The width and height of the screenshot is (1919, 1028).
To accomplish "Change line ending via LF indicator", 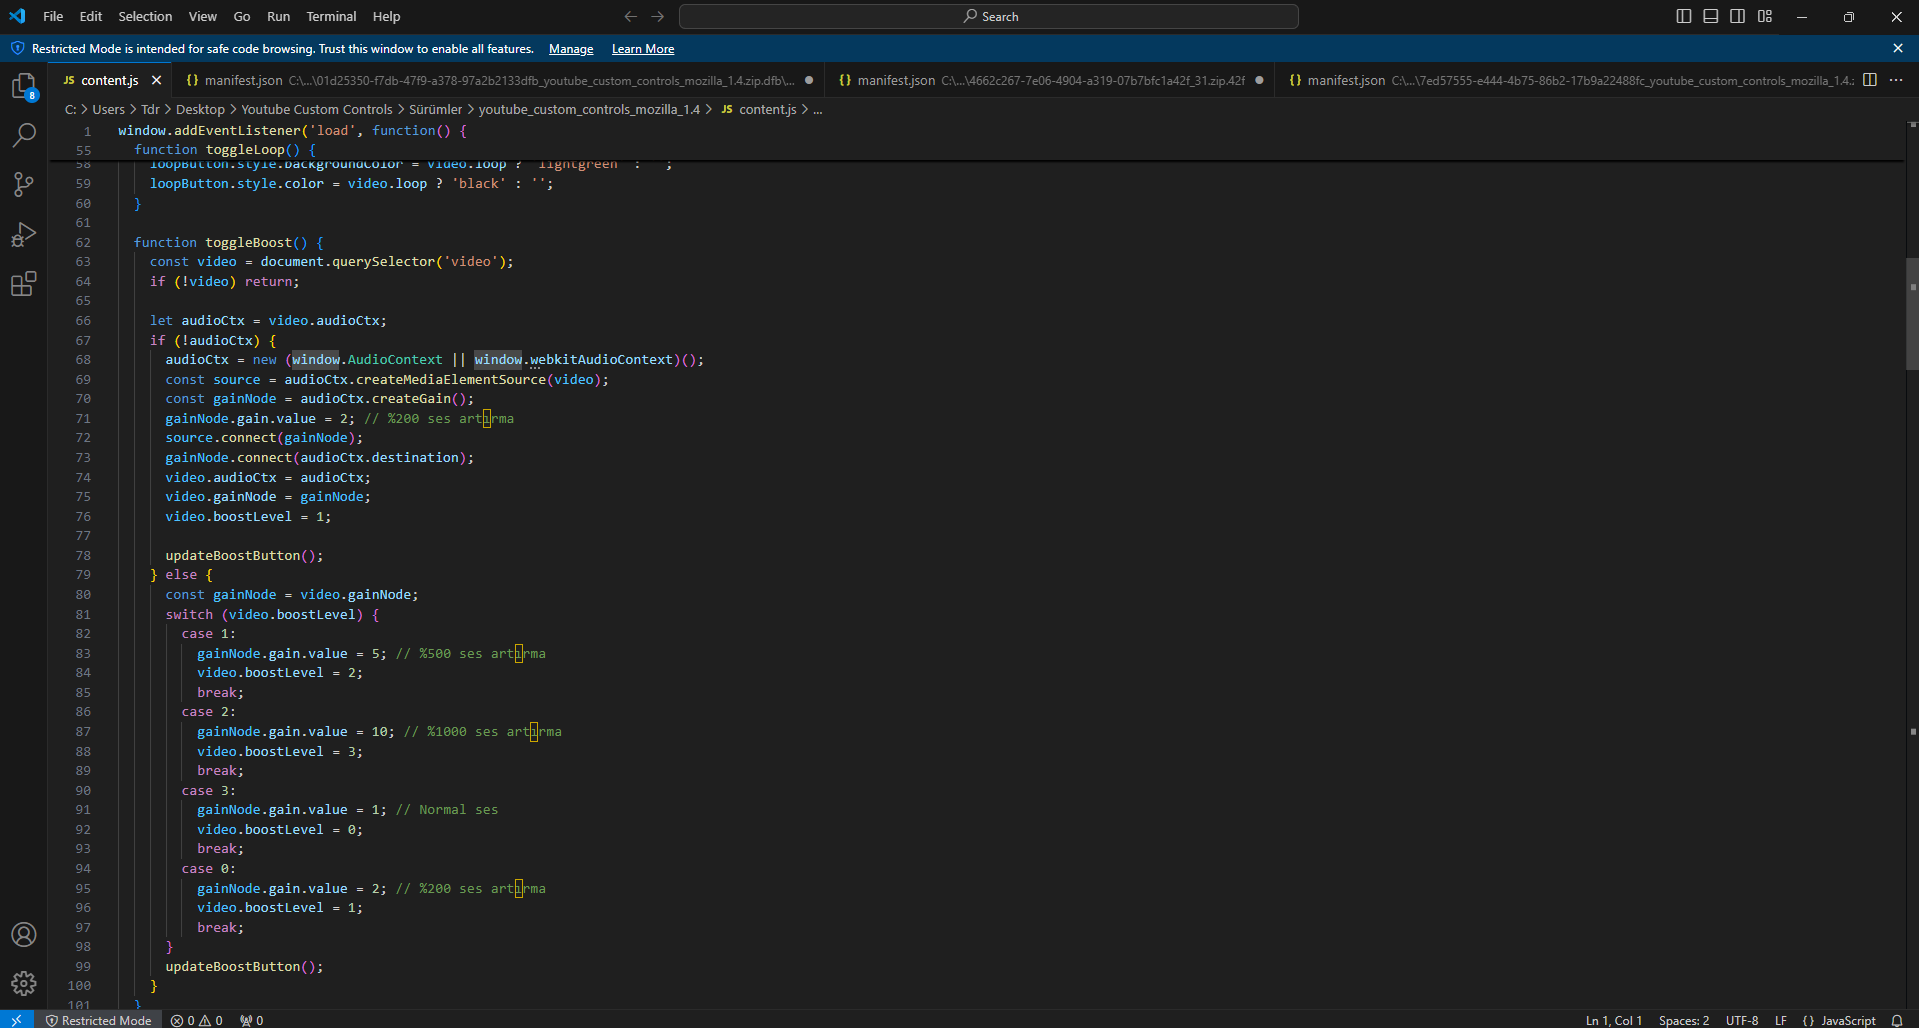I will point(1781,1020).
